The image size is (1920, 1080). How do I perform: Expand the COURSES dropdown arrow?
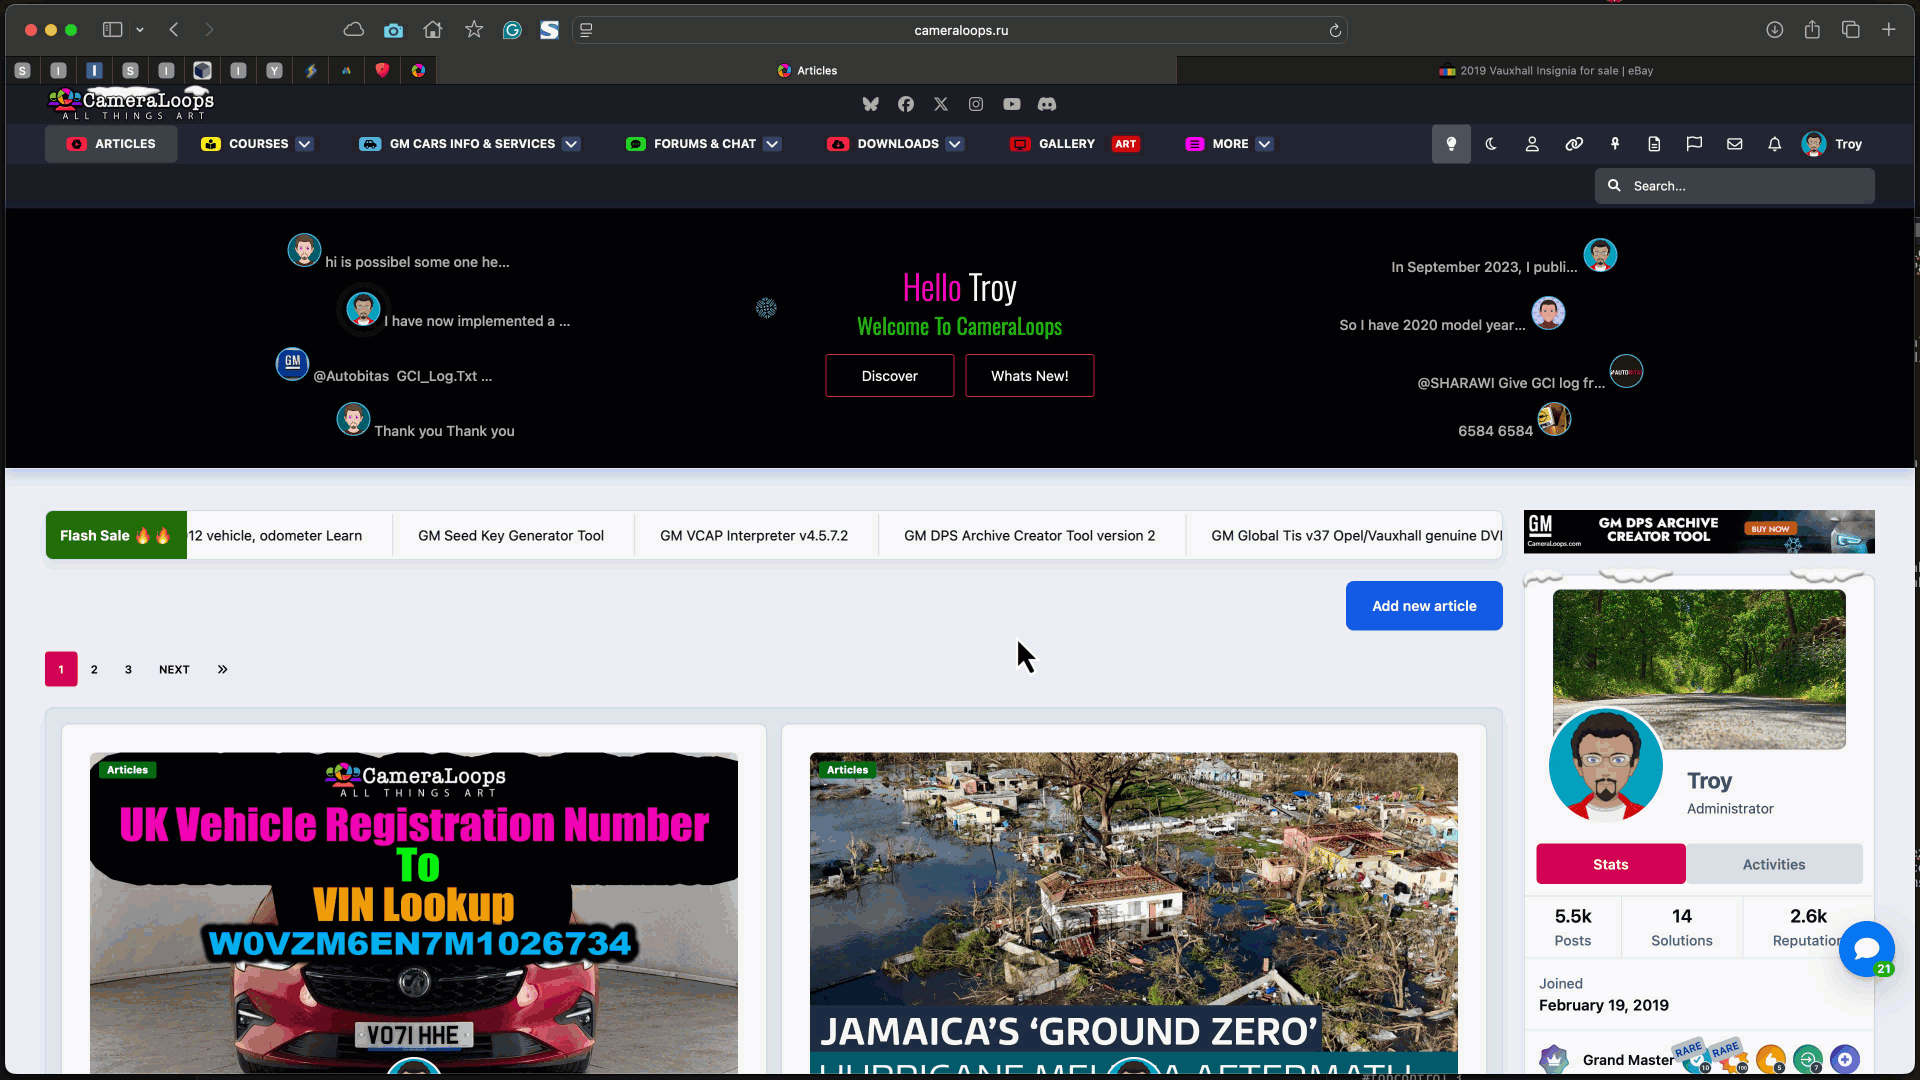(305, 144)
